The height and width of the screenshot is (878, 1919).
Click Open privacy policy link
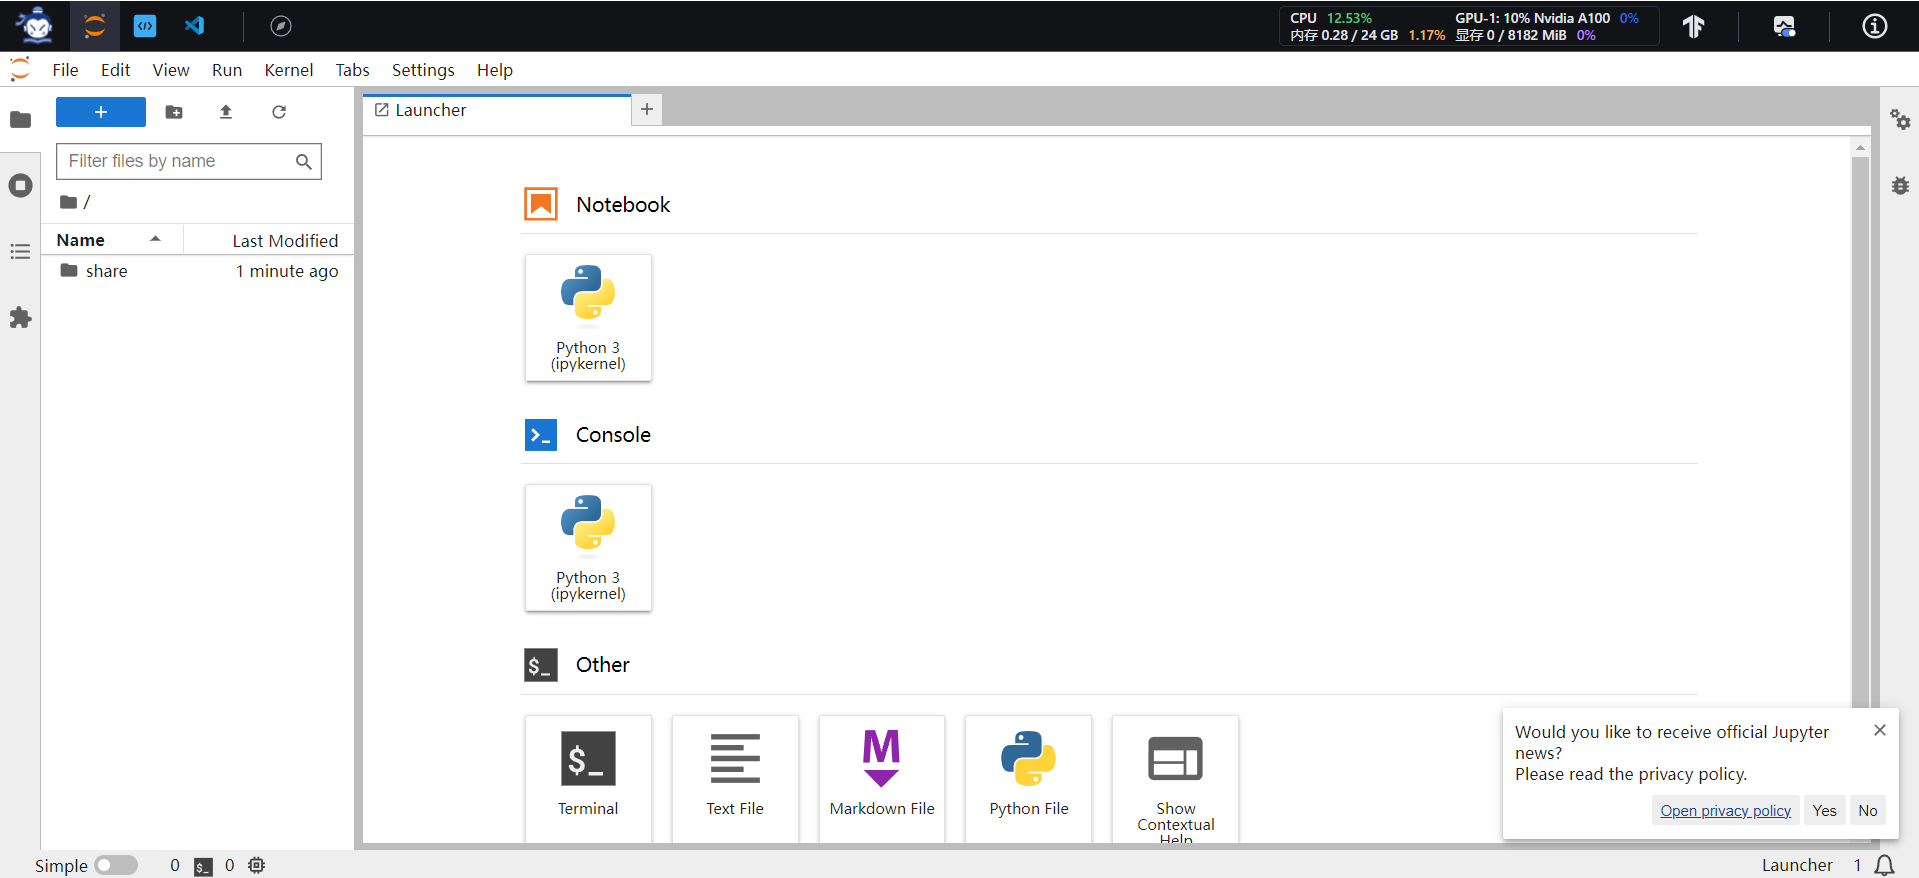point(1725,811)
